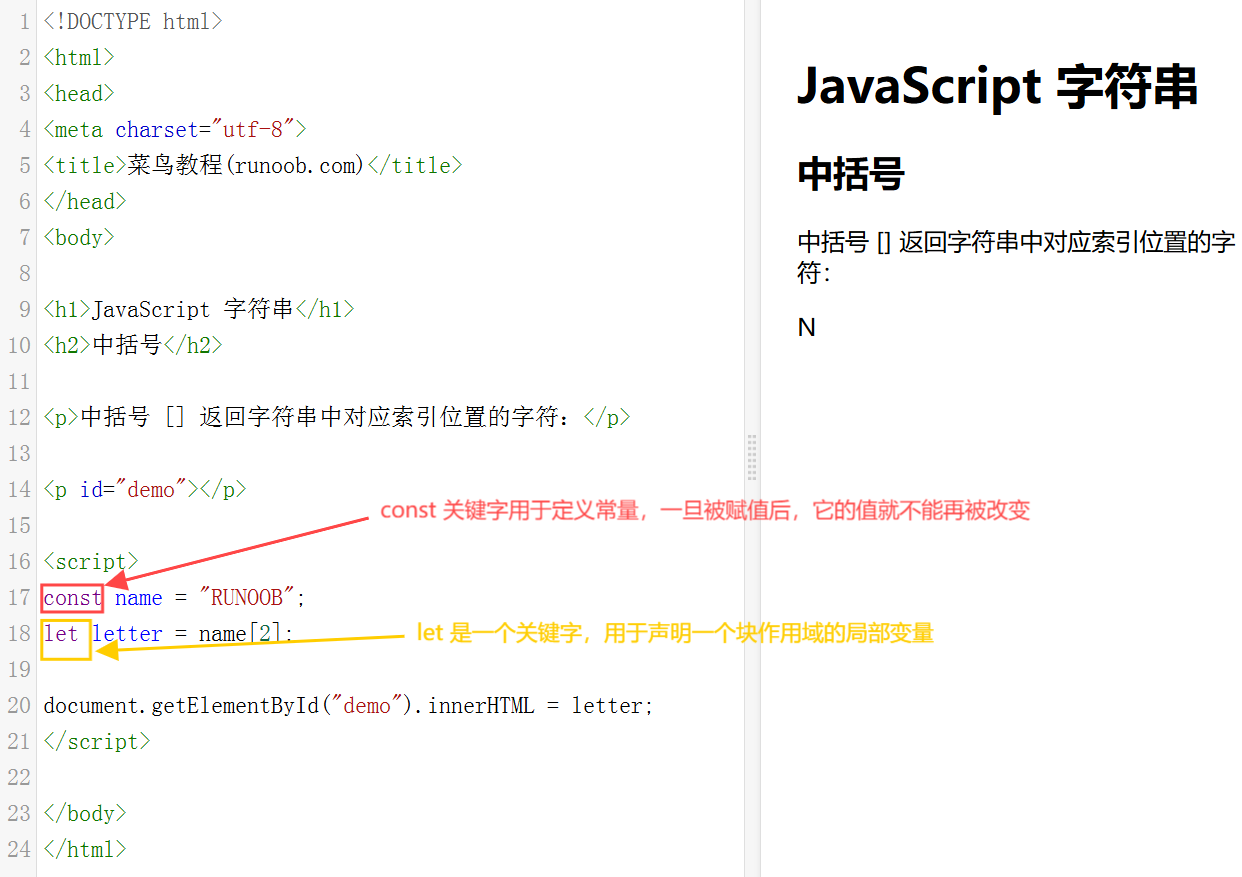Click the opening html tag on line 2
This screenshot has width=1242, height=877.
tap(79, 57)
